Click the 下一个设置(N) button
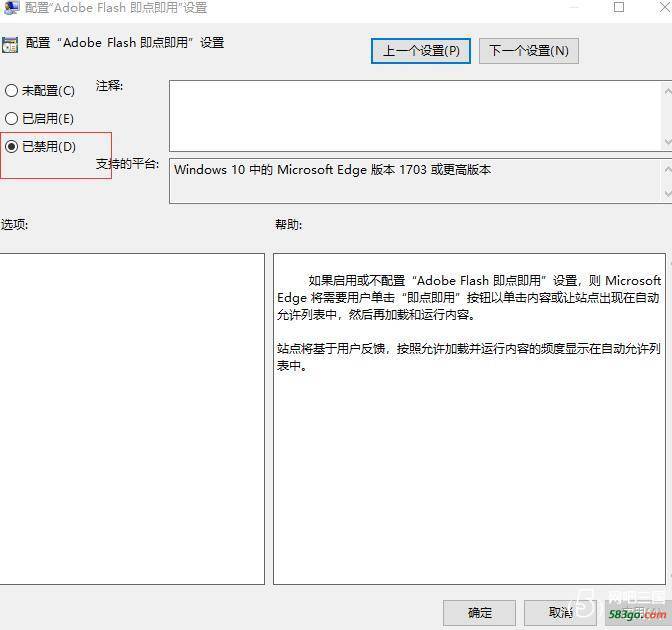Screen dimensions: 672x630 point(529,51)
